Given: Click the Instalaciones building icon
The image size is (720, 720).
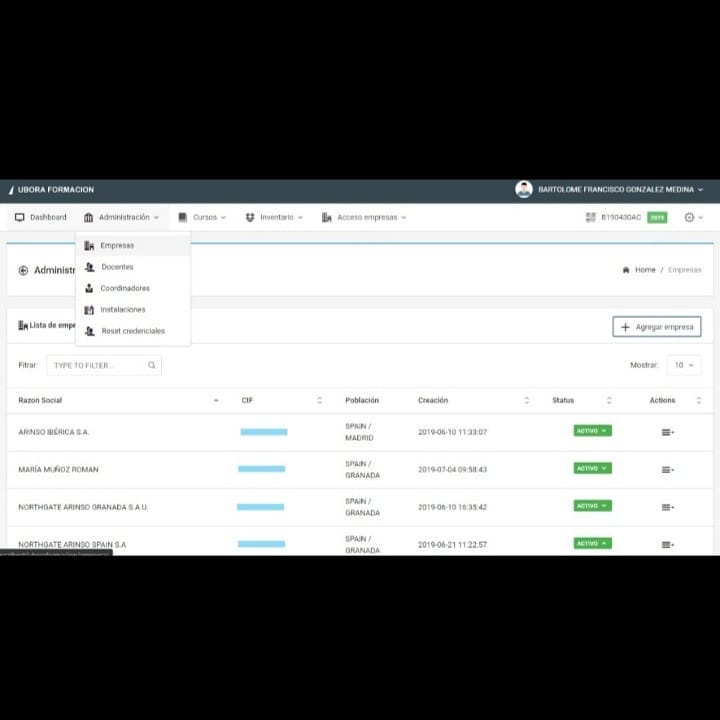Looking at the screenshot, I should (x=89, y=309).
